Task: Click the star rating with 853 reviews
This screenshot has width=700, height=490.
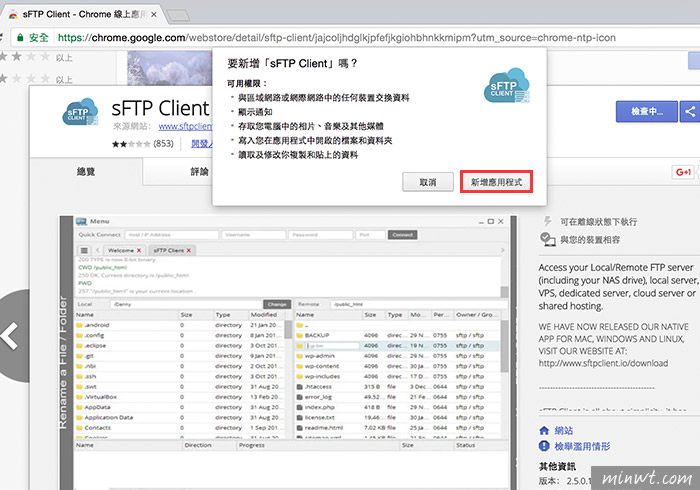Action: [142, 144]
